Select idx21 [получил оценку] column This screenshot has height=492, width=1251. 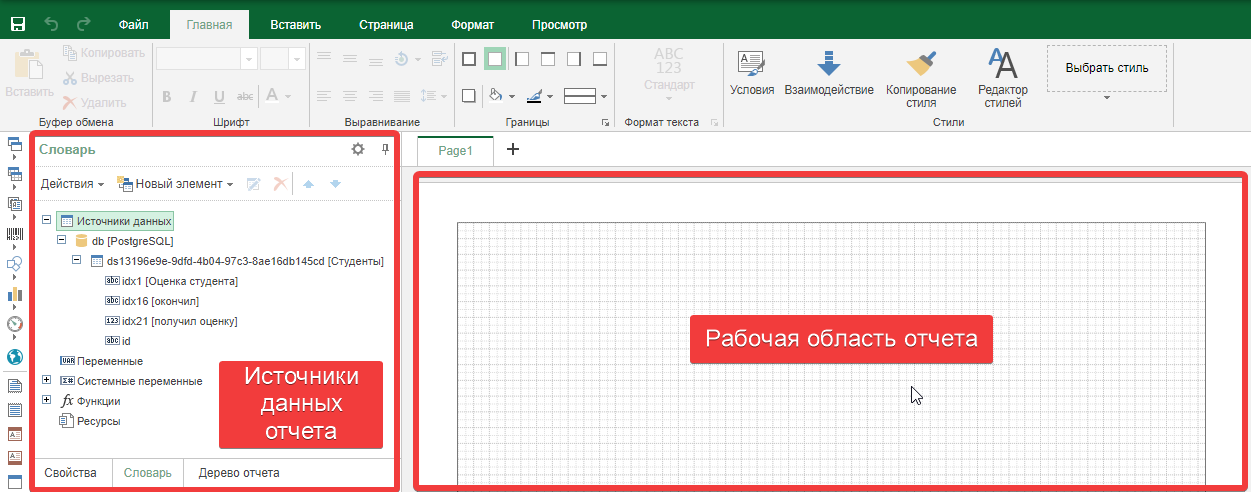[171, 321]
